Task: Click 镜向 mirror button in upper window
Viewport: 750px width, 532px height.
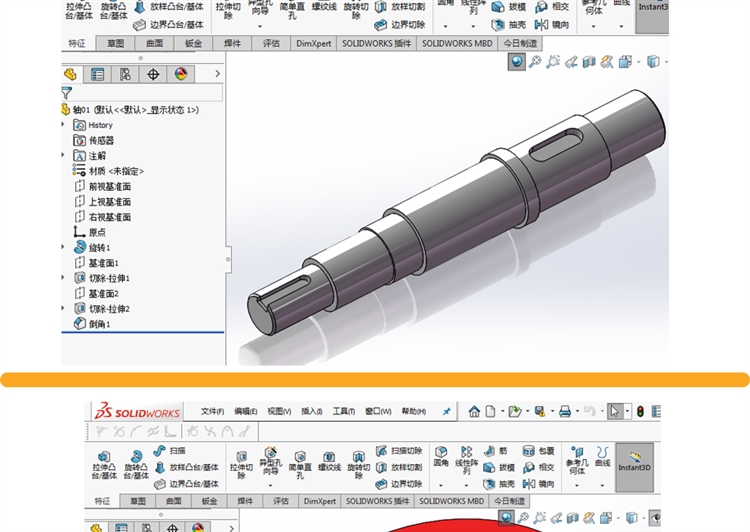Action: click(x=551, y=24)
